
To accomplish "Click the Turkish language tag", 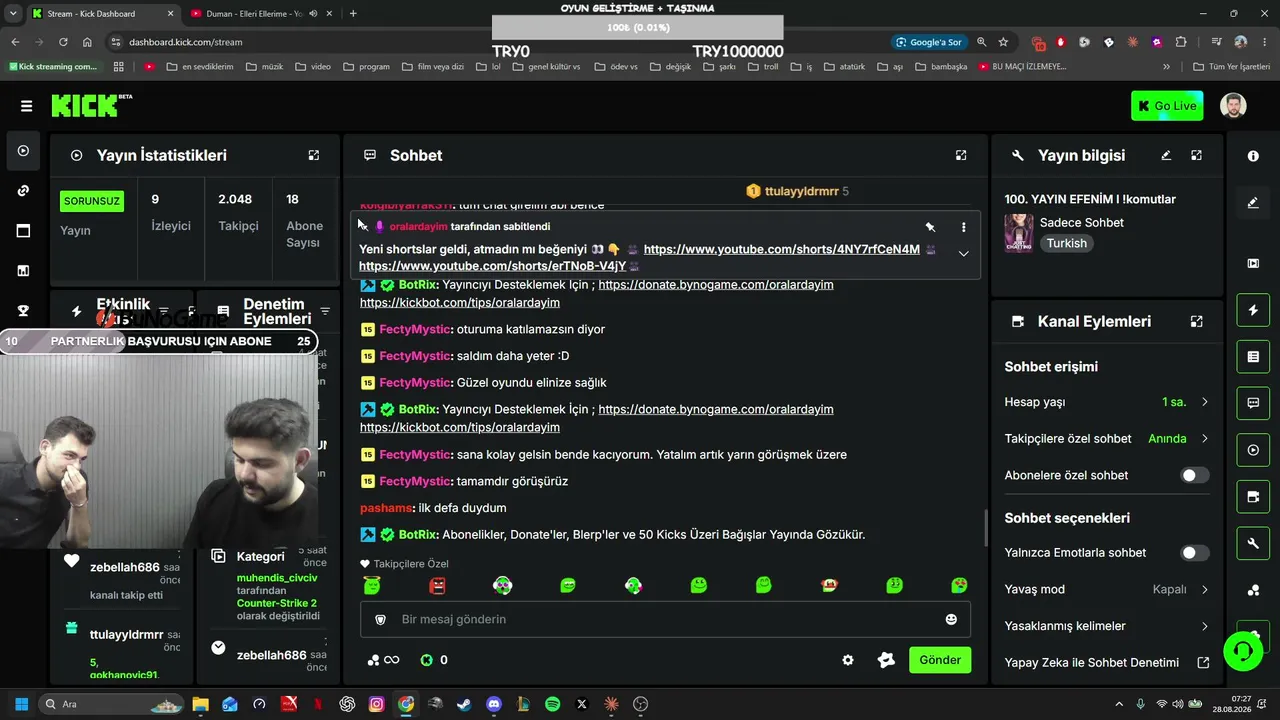I will (1067, 243).
